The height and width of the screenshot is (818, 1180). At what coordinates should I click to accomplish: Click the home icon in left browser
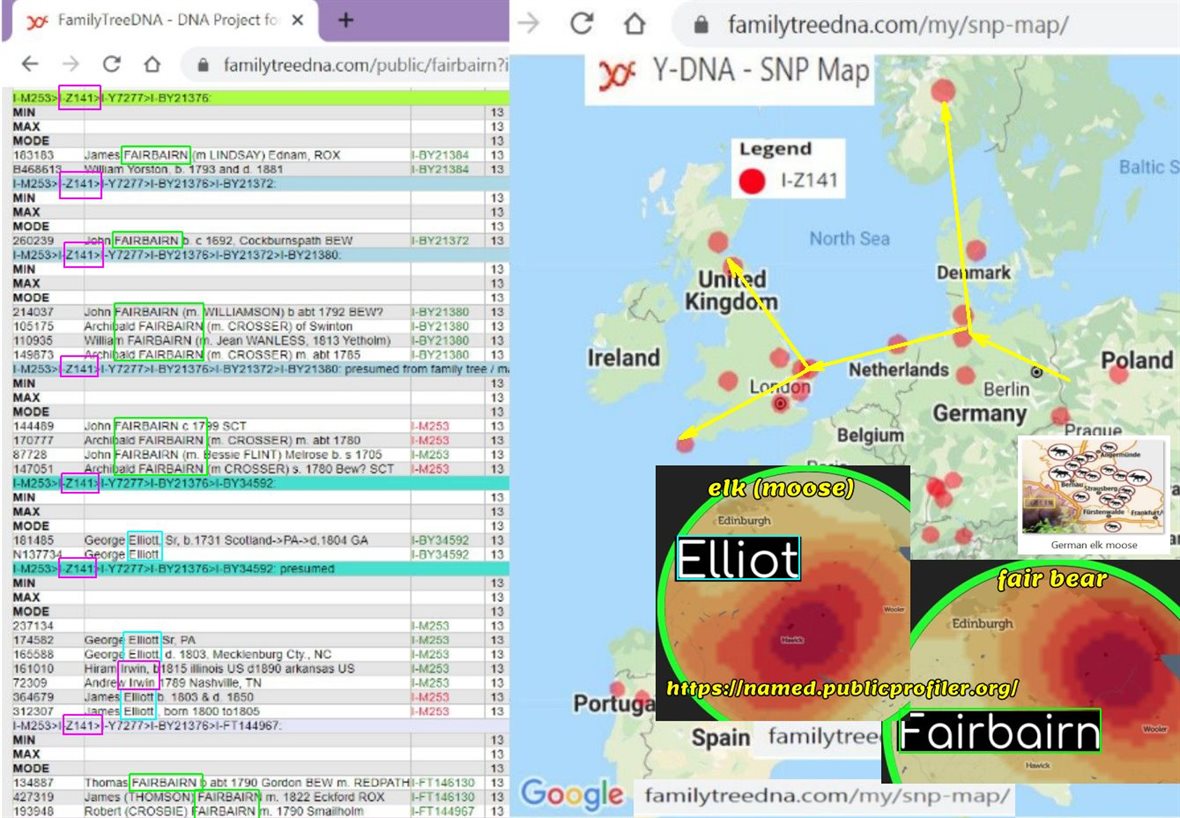pyautogui.click(x=151, y=64)
